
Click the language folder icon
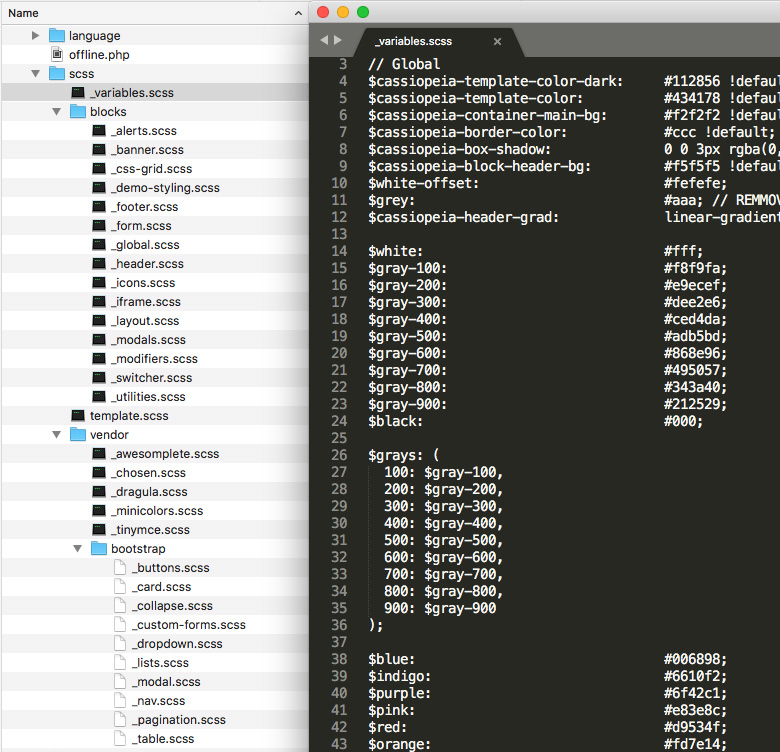[x=57, y=35]
